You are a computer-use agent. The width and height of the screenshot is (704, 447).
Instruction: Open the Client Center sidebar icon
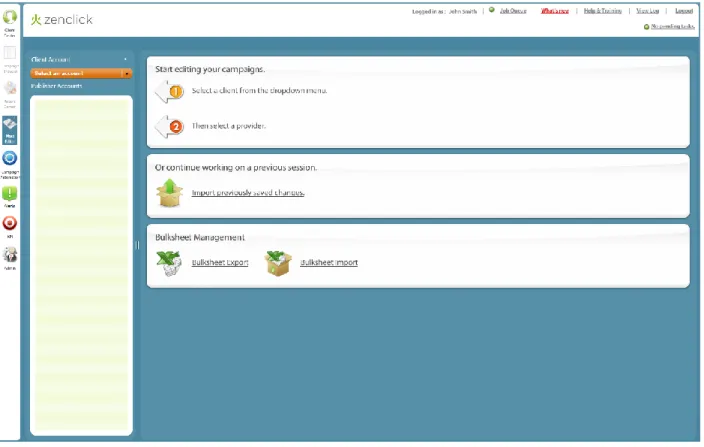point(9,18)
